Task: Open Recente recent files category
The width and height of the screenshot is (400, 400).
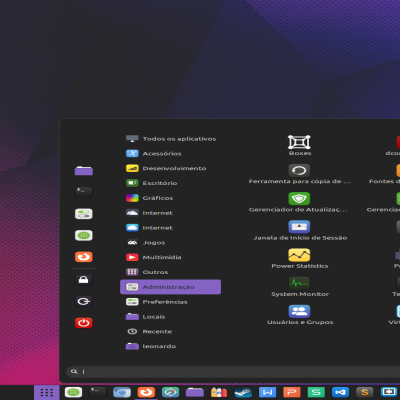Action: tap(170, 331)
